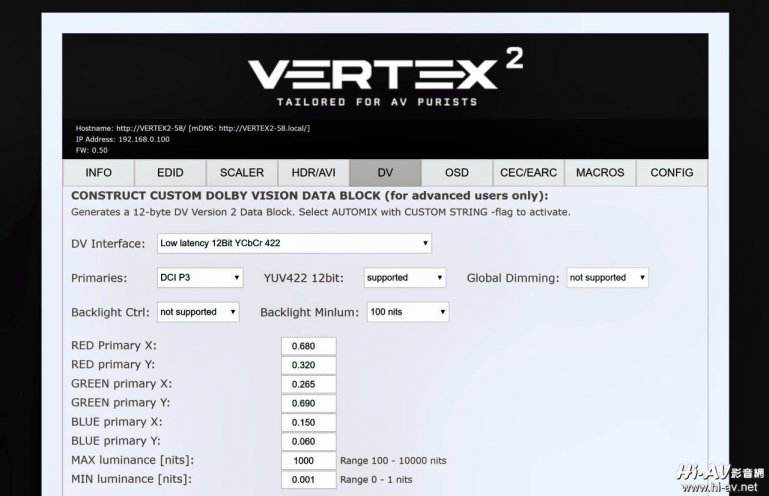
Task: Expand the Global Dimming dropdown
Action: (608, 278)
